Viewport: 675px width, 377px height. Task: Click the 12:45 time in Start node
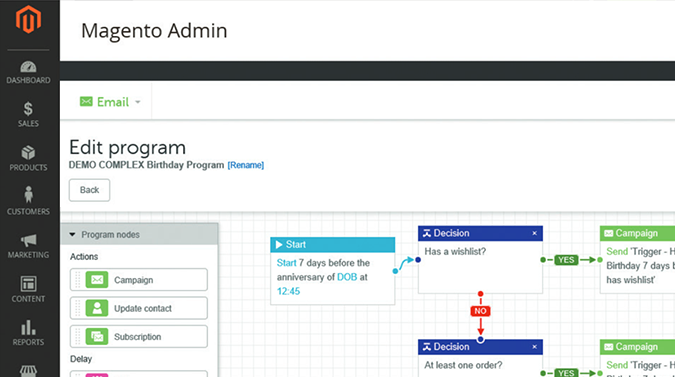coord(288,291)
